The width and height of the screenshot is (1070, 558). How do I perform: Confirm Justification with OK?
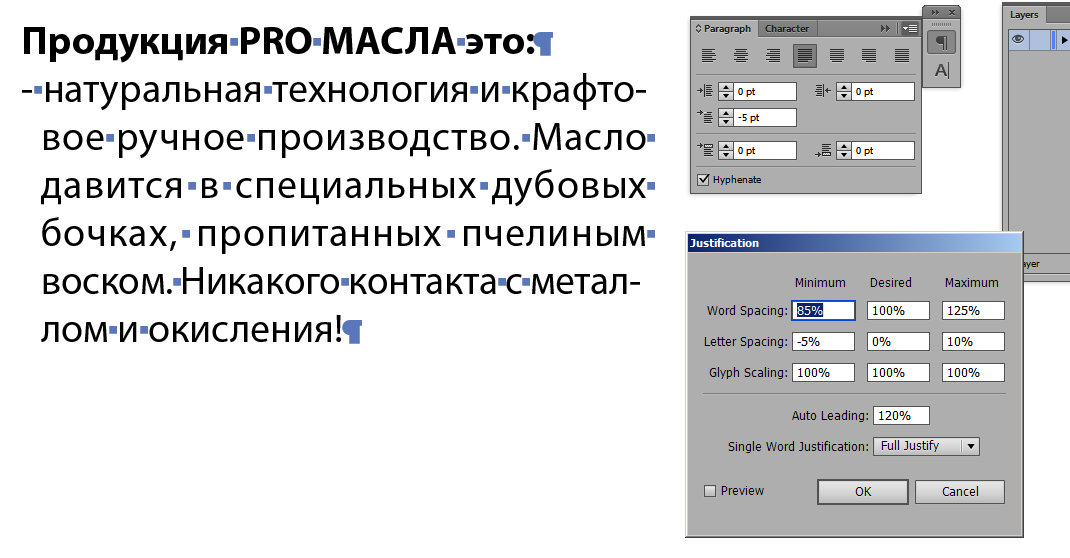(863, 491)
